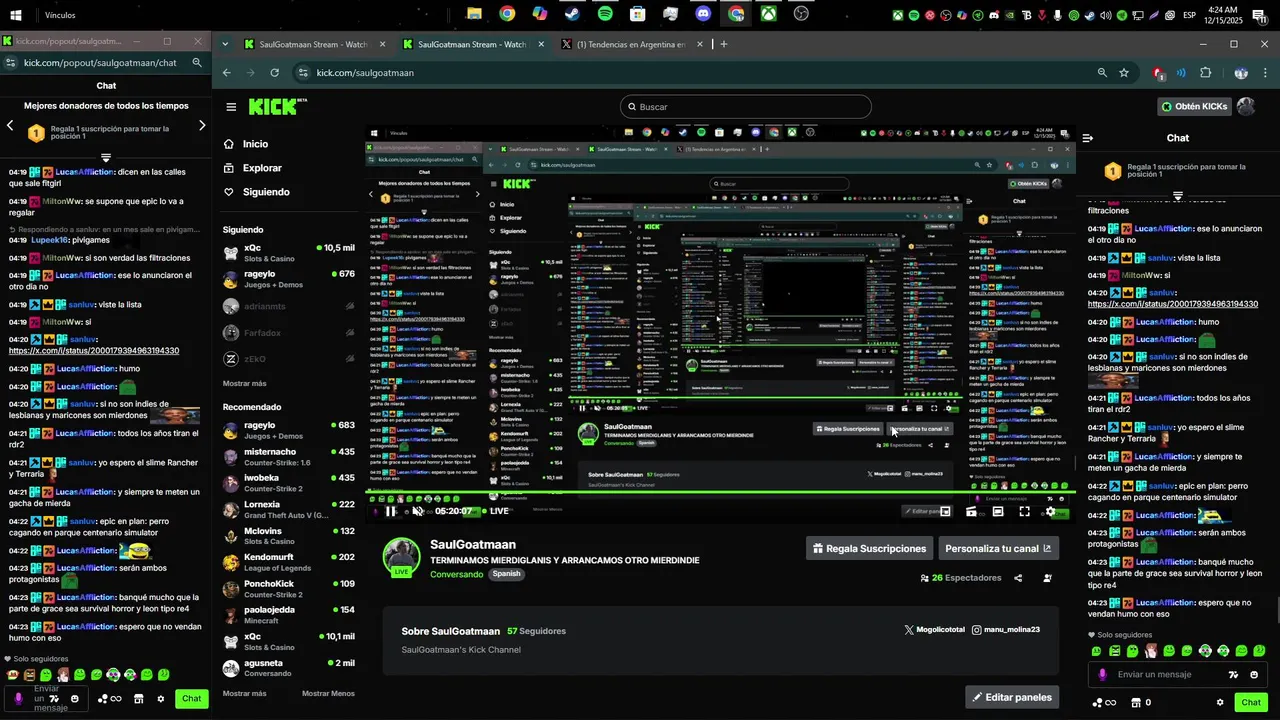The image size is (1280, 720).
Task: Open xQc channel in Siguiendo list
Action: (x=288, y=252)
